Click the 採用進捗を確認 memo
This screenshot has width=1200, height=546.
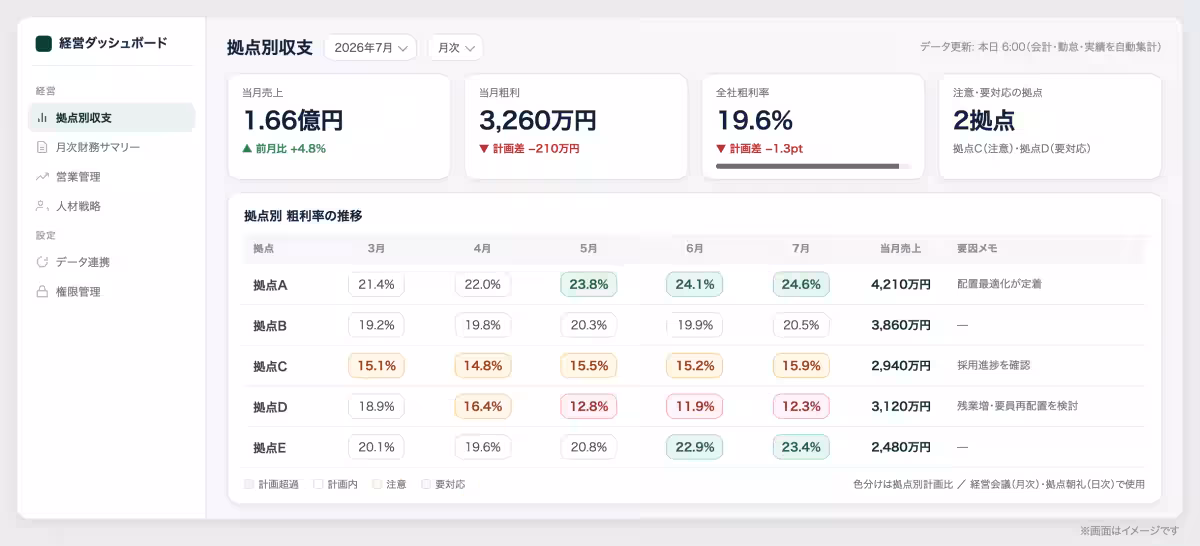(x=993, y=366)
